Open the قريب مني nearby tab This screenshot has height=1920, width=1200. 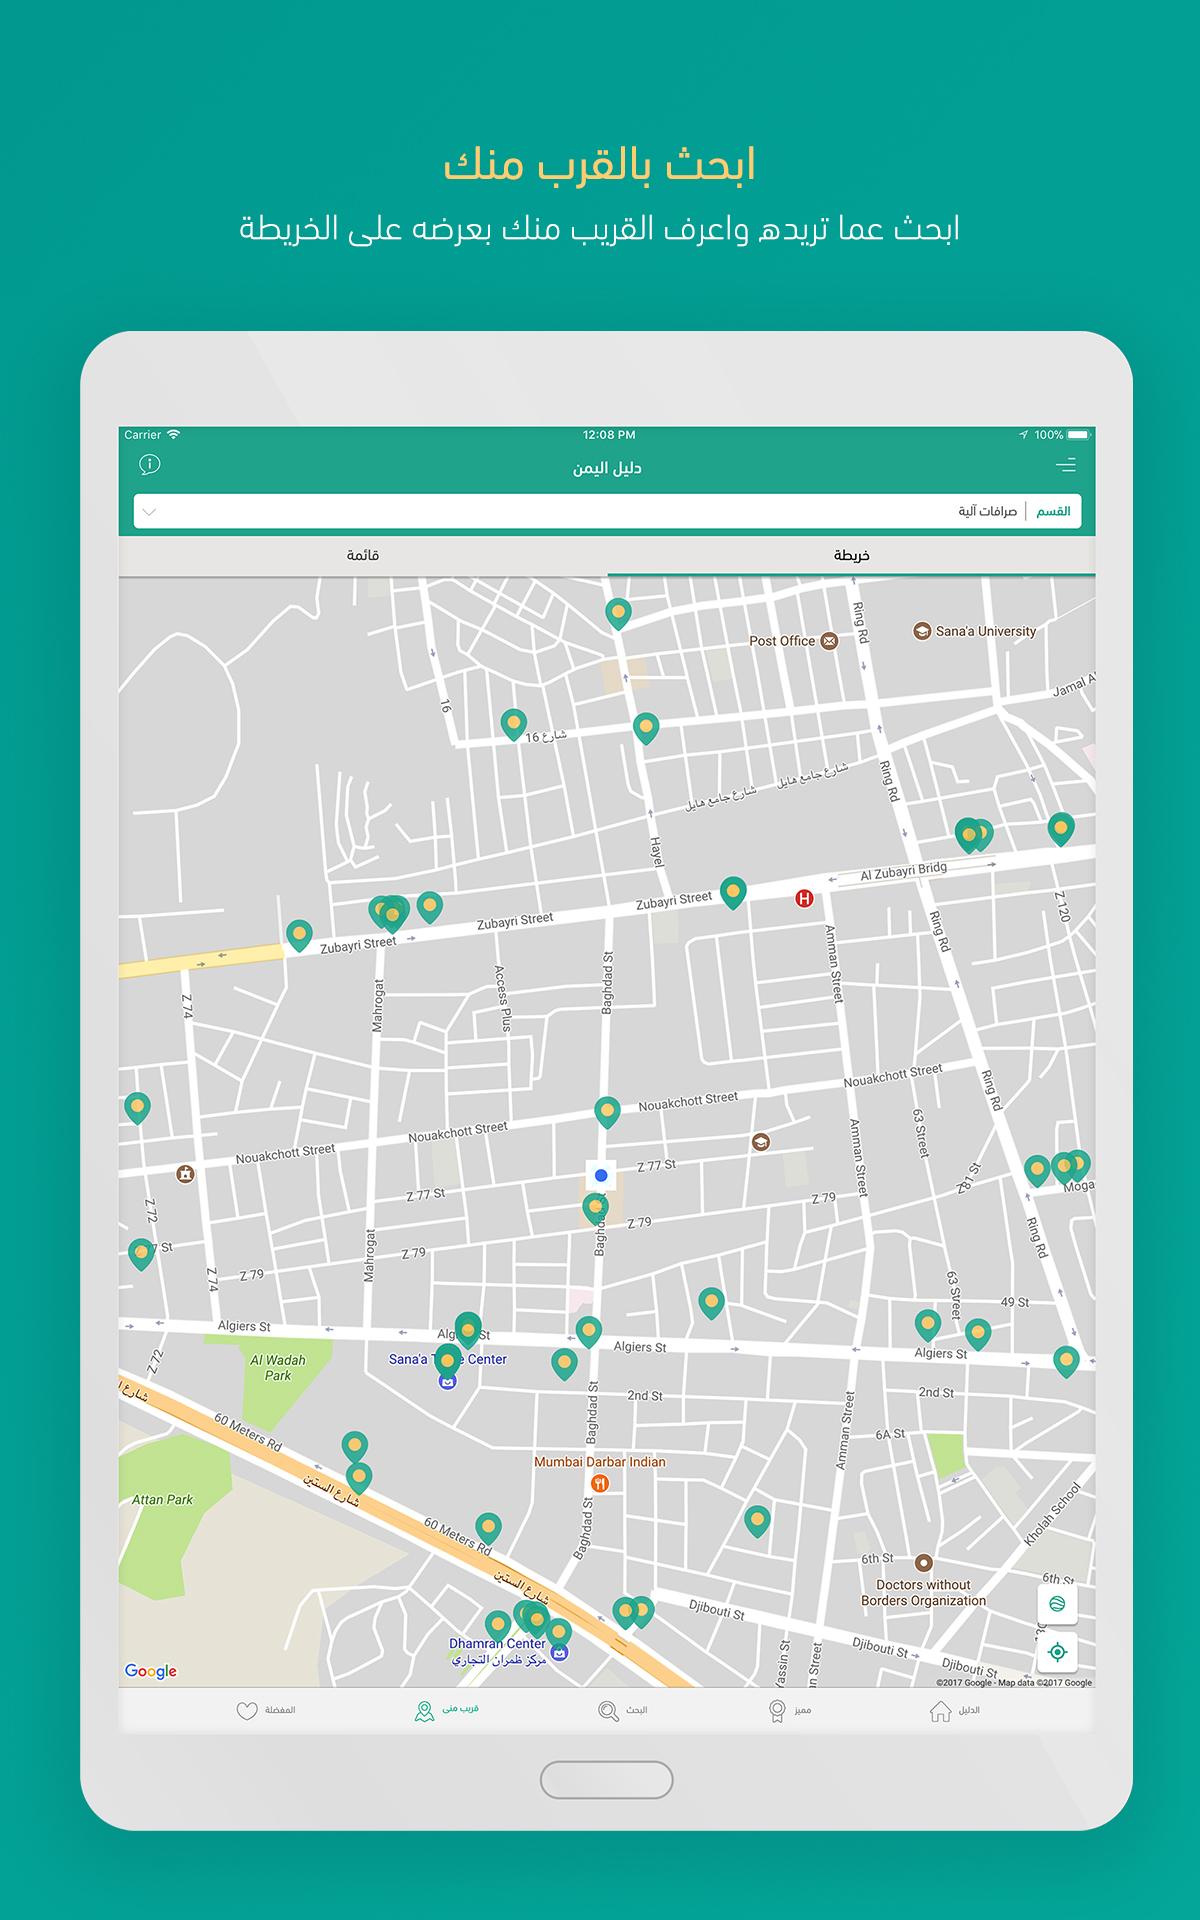[447, 1710]
